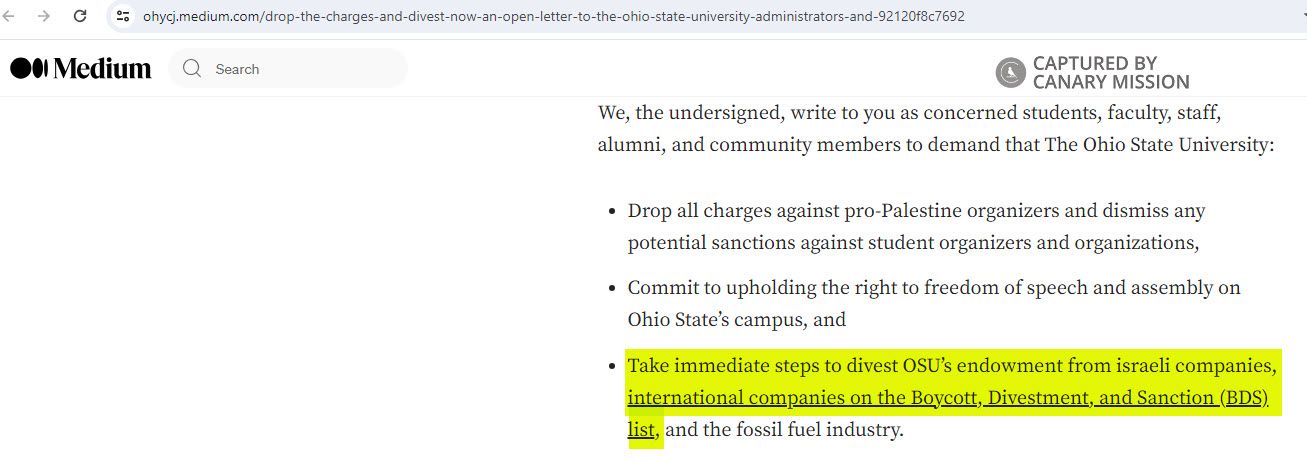Open Medium home via the Medium wordmark
1307x463 pixels.
tap(102, 68)
